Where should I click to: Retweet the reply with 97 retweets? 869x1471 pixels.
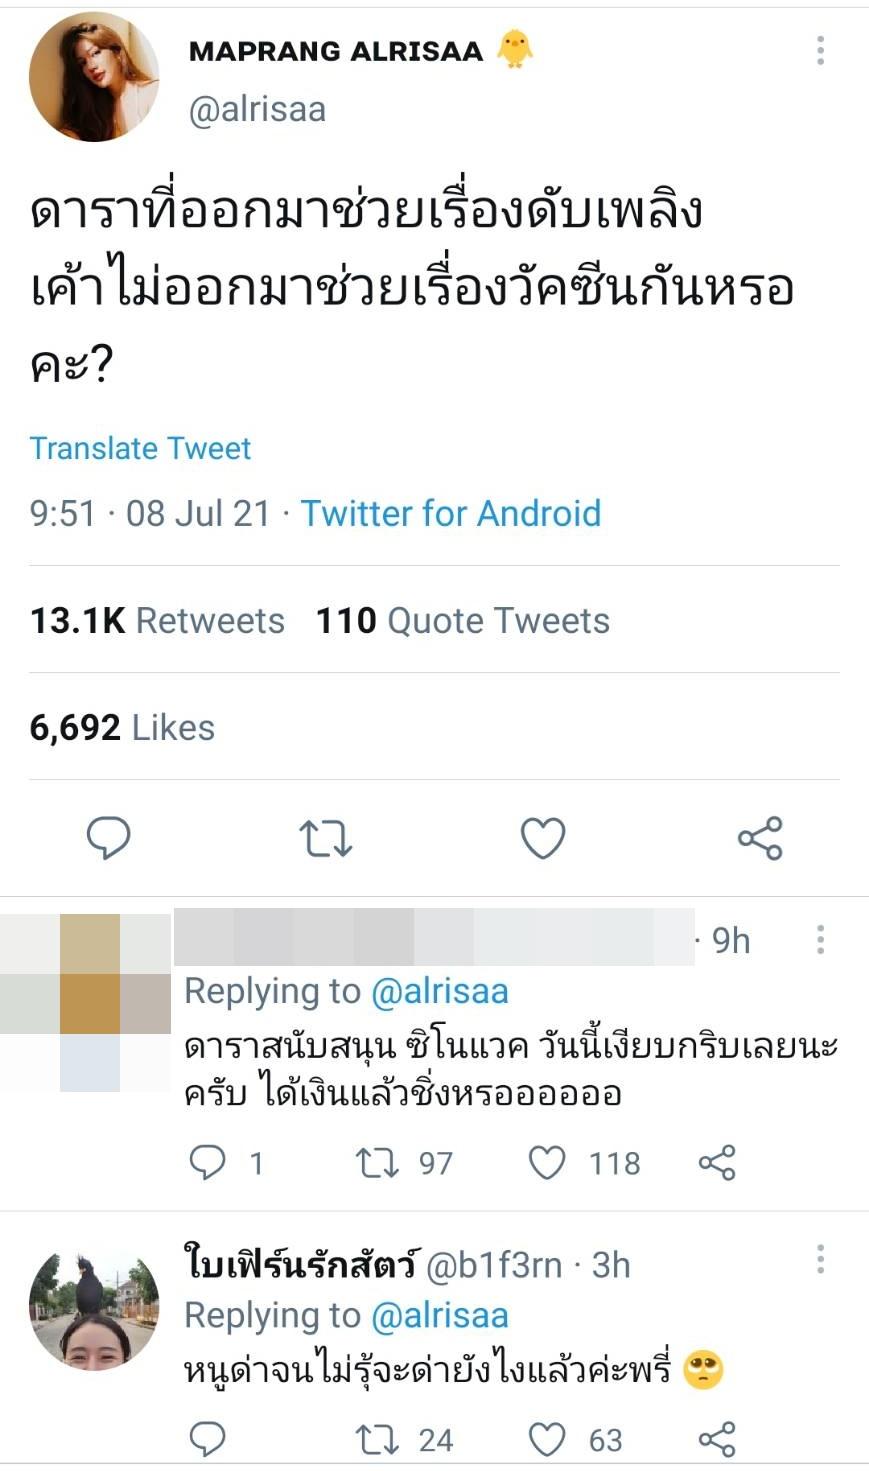click(x=377, y=1162)
